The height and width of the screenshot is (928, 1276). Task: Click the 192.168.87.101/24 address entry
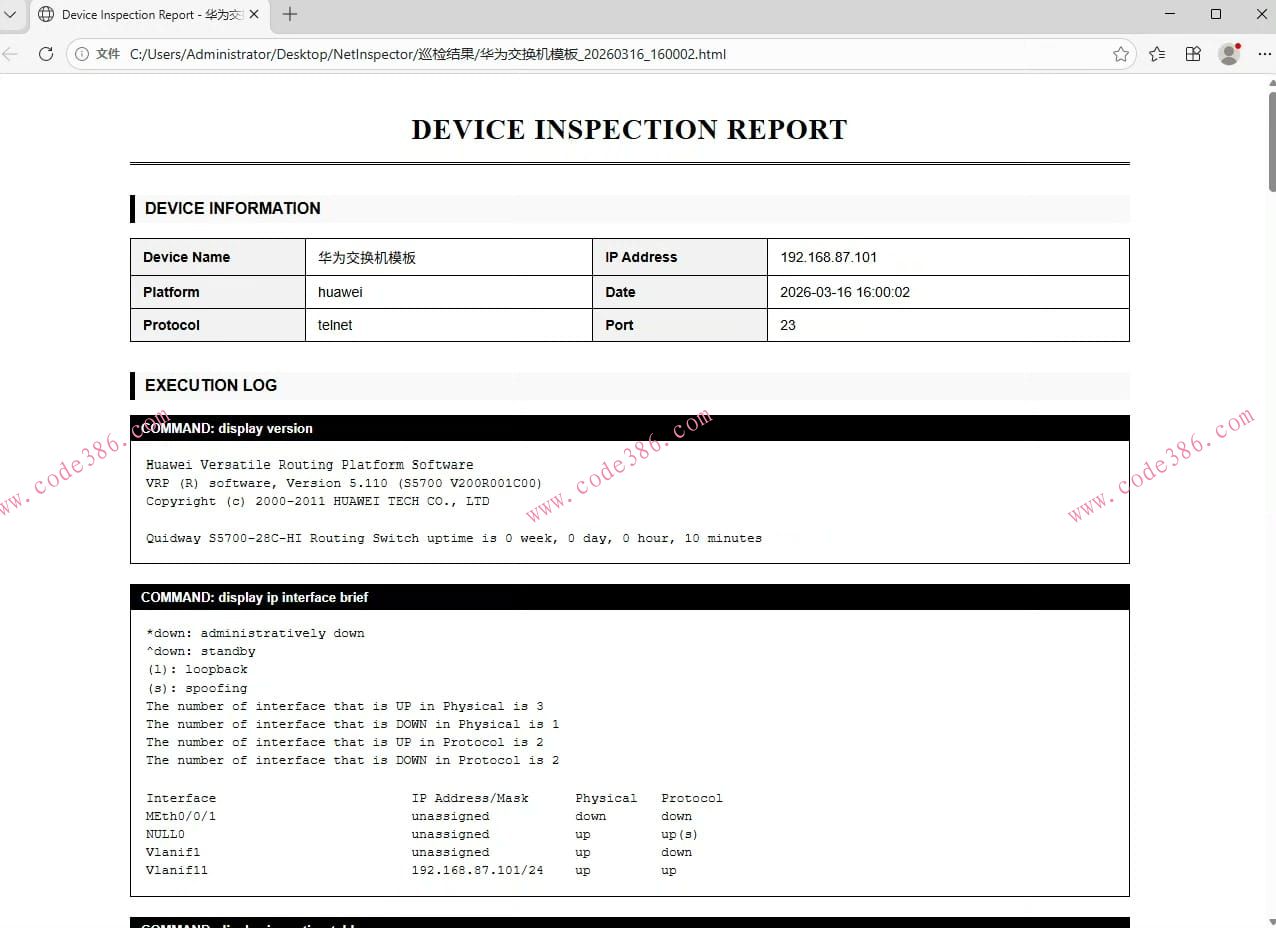(x=478, y=870)
